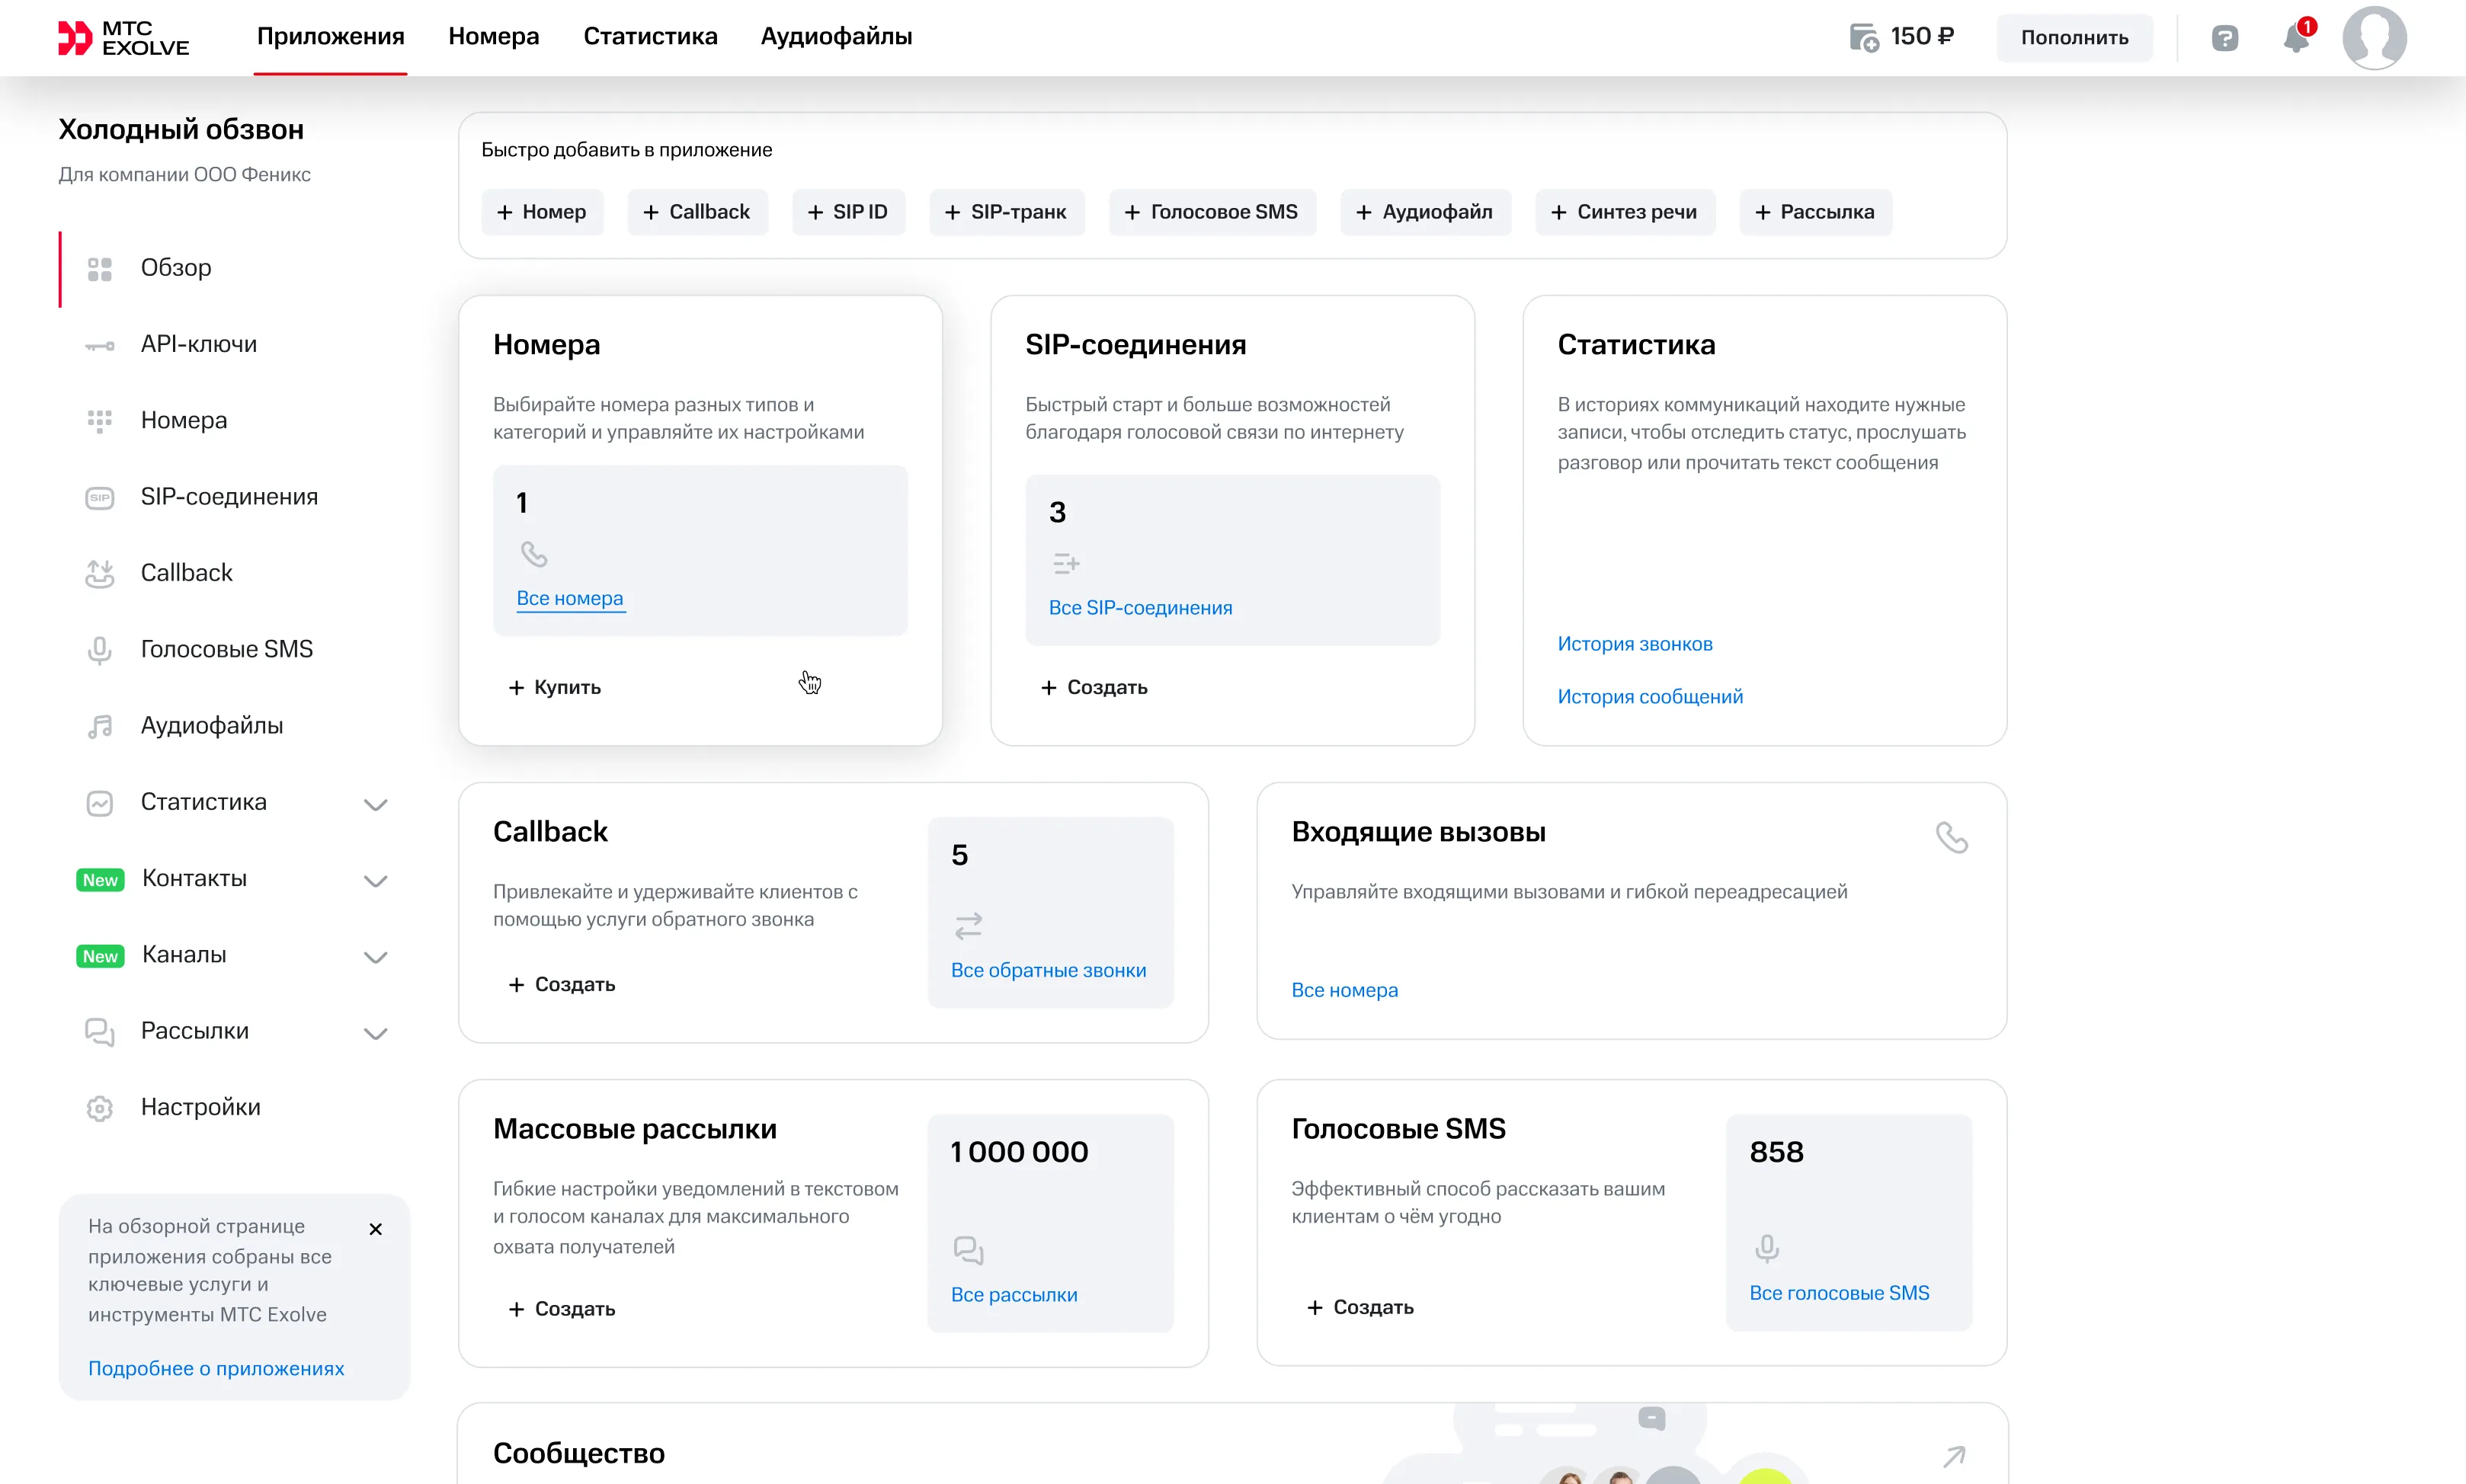This screenshot has height=1484, width=2466.
Task: Expand the Каналы sidebar section
Action: [x=376, y=956]
